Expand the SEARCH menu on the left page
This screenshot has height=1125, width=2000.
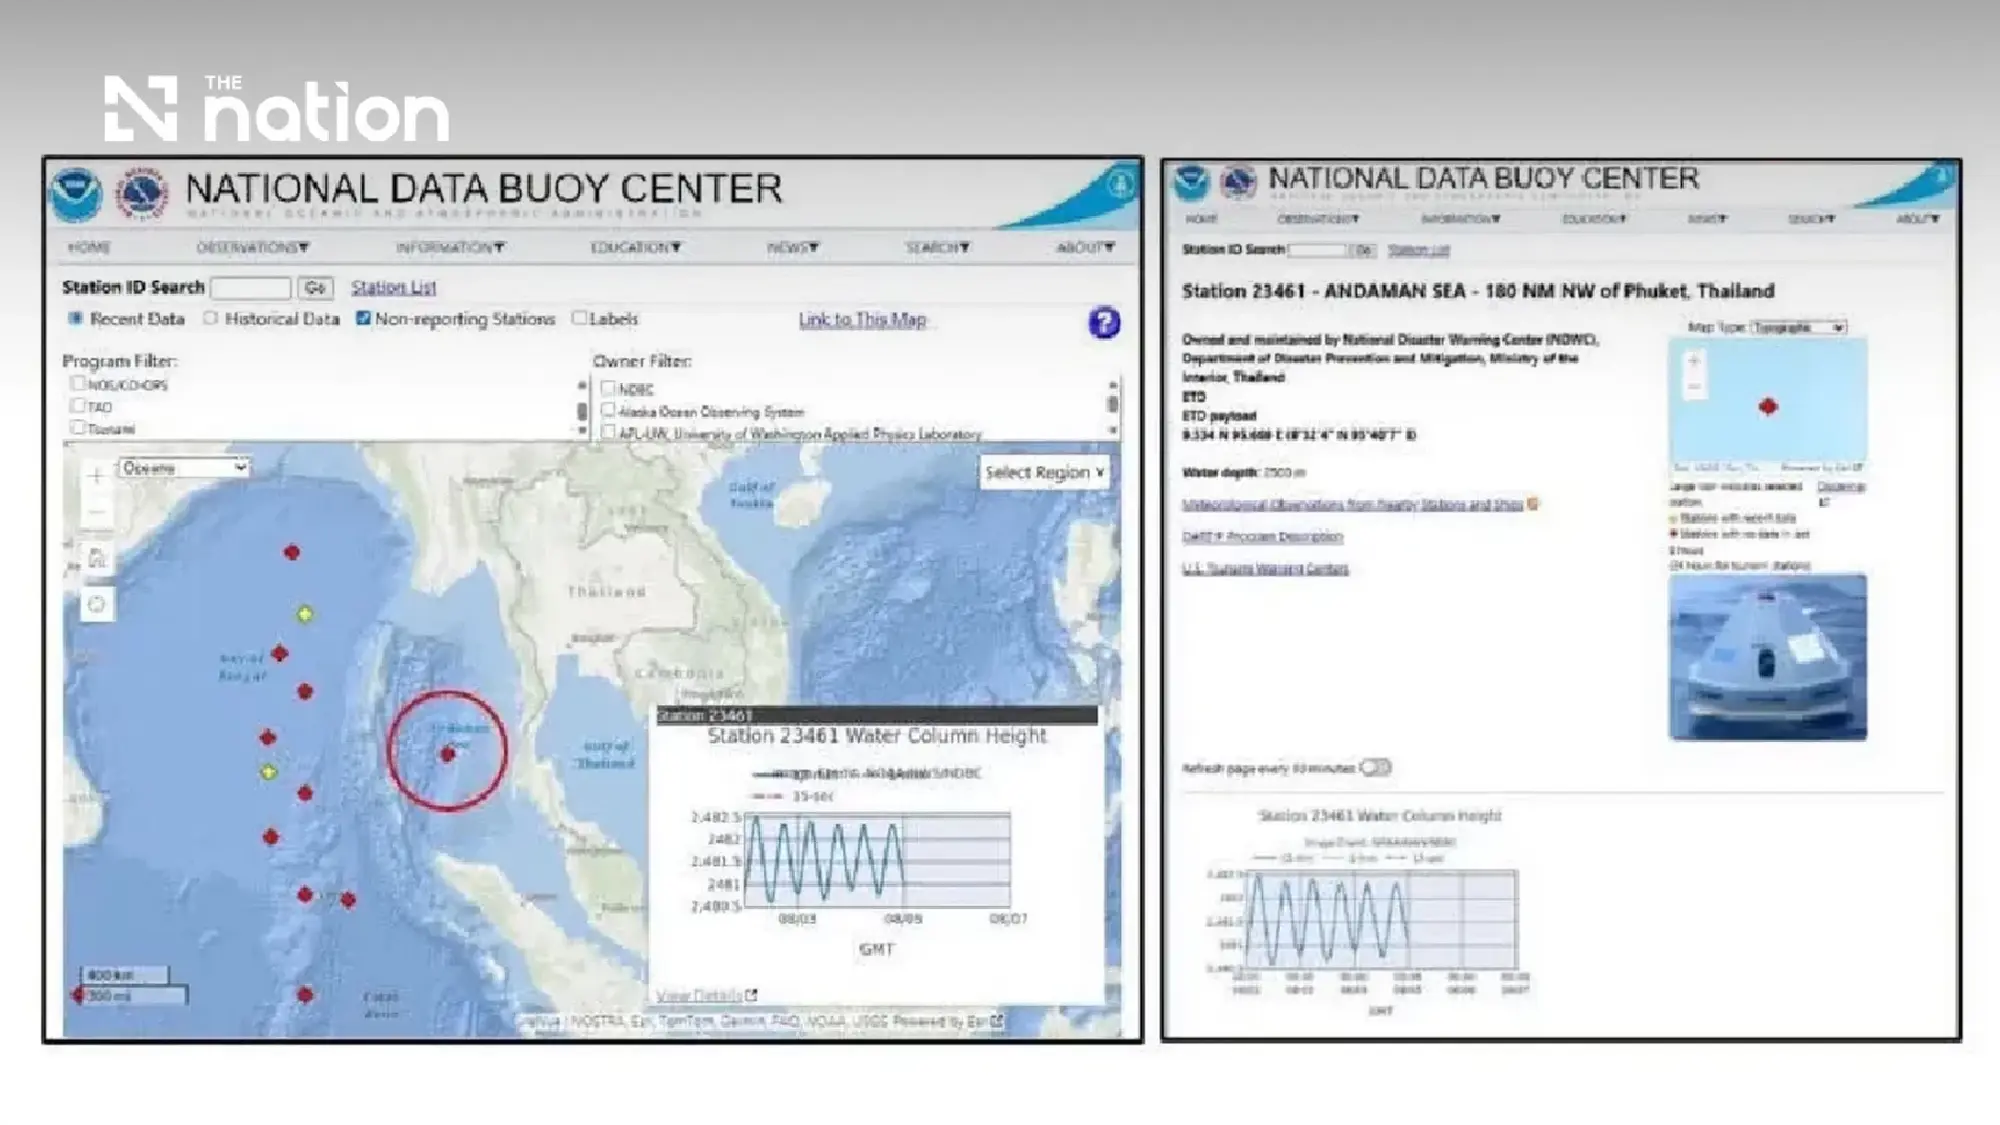point(938,247)
